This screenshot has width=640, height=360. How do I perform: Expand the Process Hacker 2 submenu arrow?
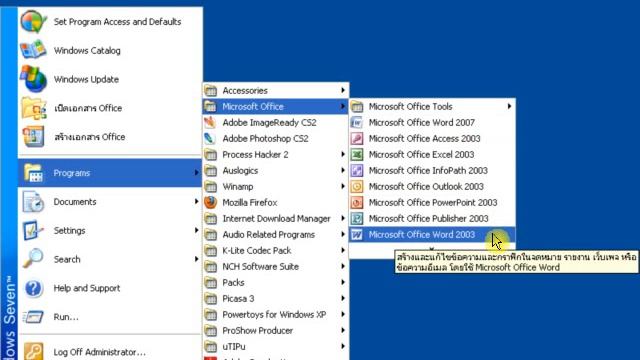pos(343,154)
